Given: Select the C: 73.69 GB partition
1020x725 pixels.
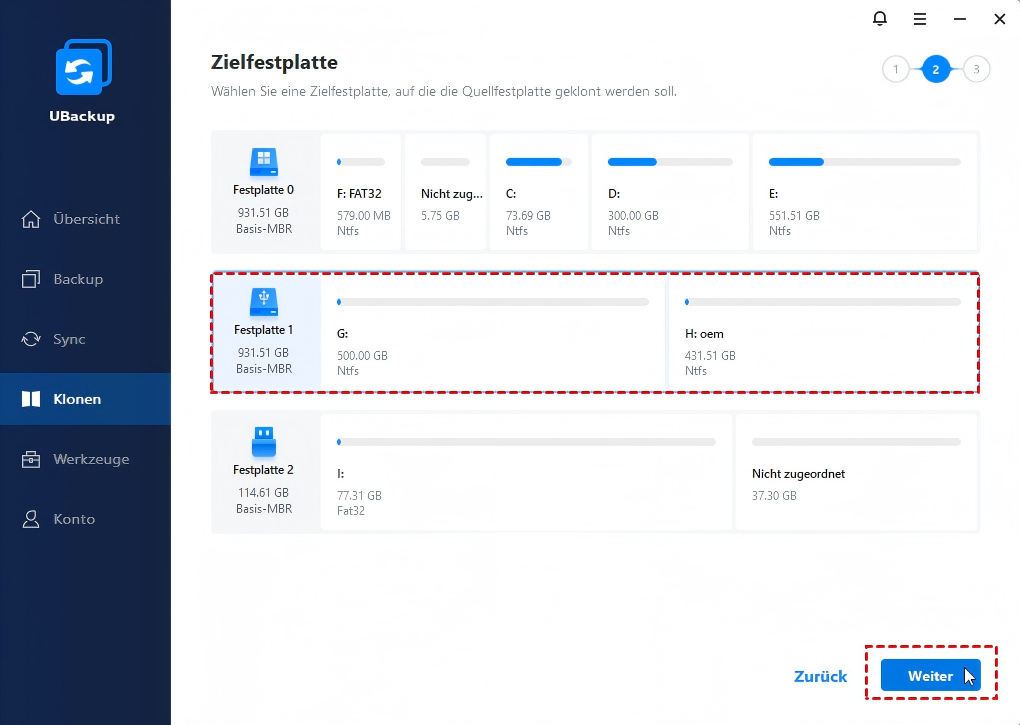Looking at the screenshot, I should click(x=537, y=193).
